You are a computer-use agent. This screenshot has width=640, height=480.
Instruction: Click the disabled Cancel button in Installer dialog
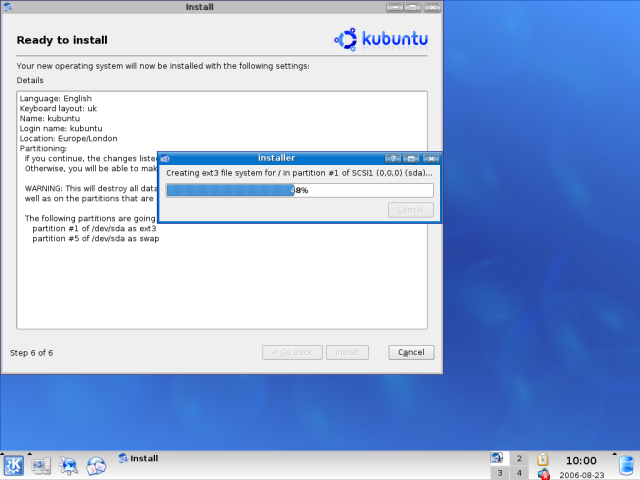point(411,210)
